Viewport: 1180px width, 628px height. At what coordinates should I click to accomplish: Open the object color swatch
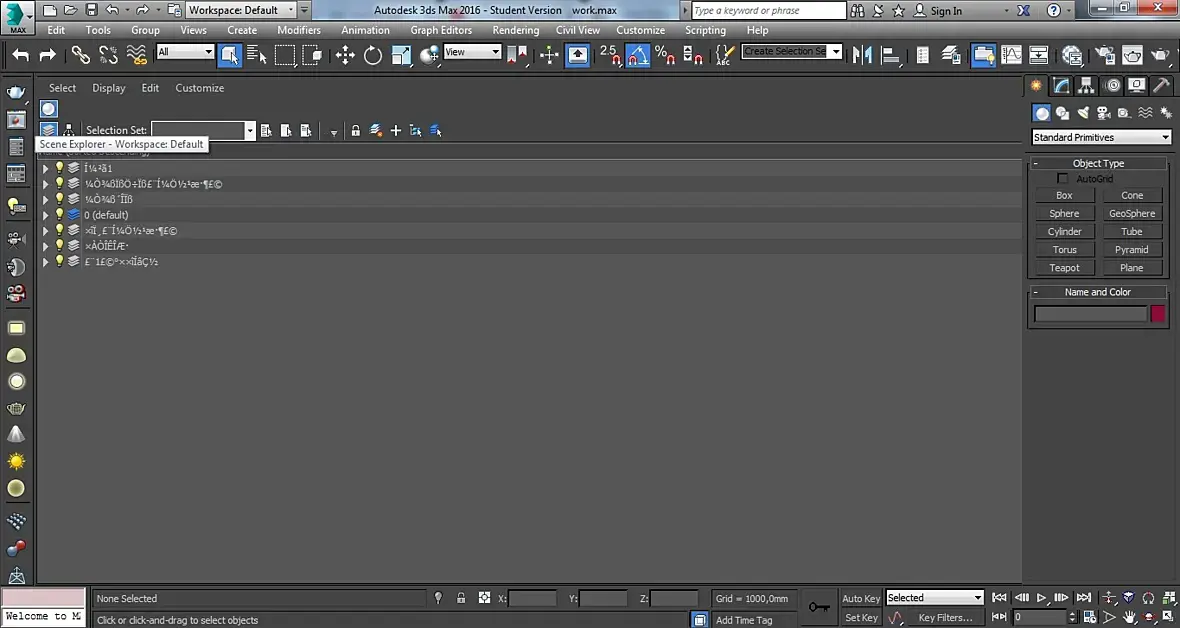[1157, 314]
